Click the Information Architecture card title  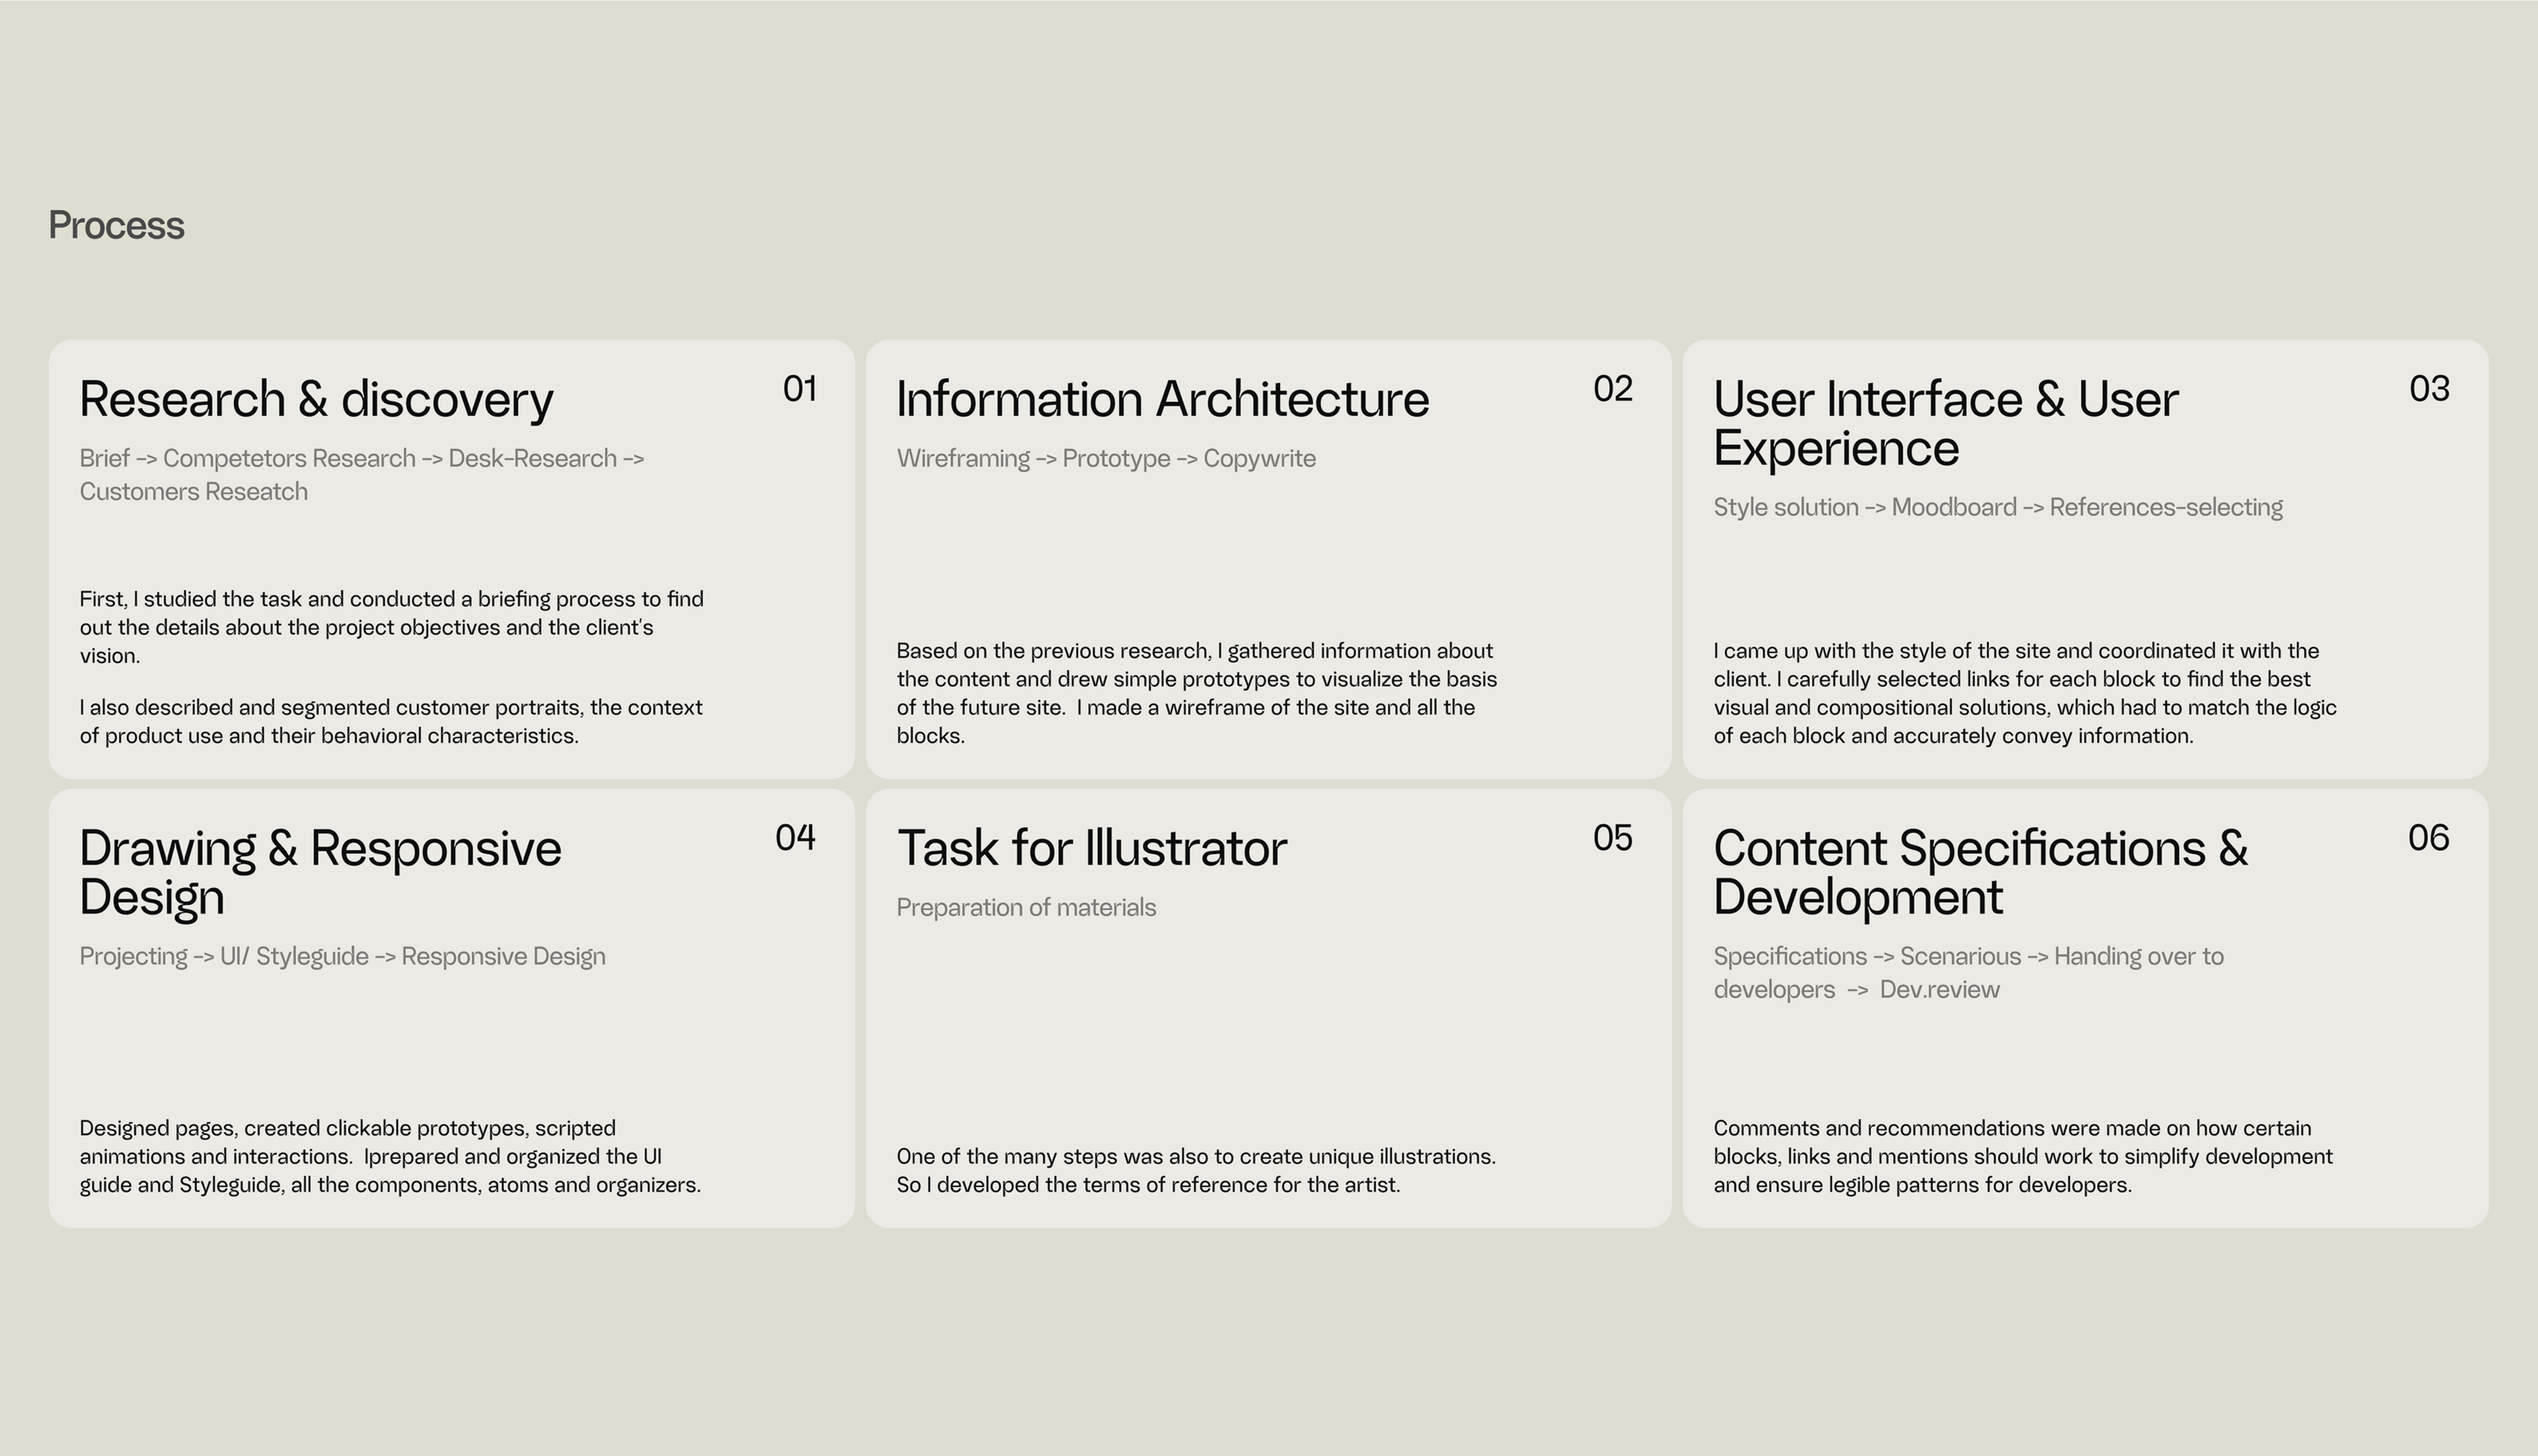tap(1162, 400)
